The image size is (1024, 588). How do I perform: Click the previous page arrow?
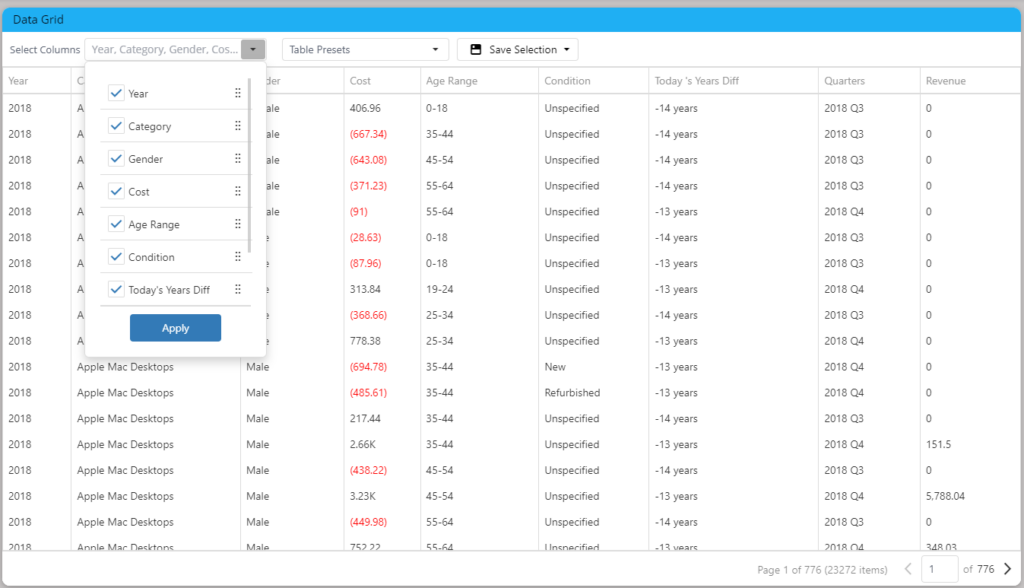(x=908, y=567)
